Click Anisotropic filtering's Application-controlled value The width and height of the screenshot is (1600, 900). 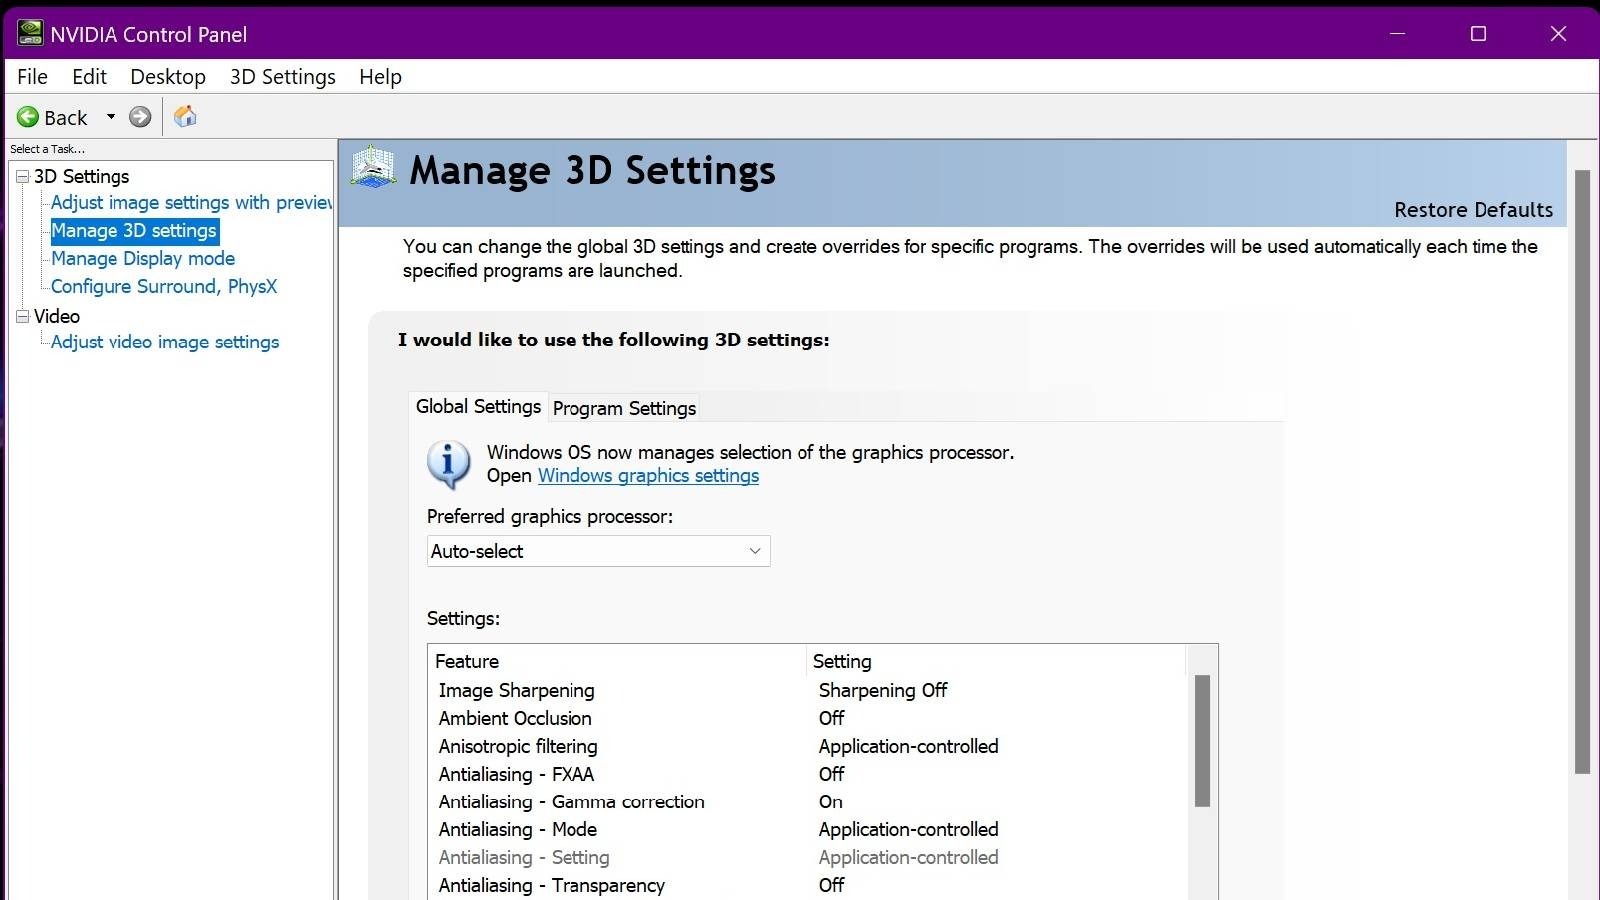click(909, 747)
